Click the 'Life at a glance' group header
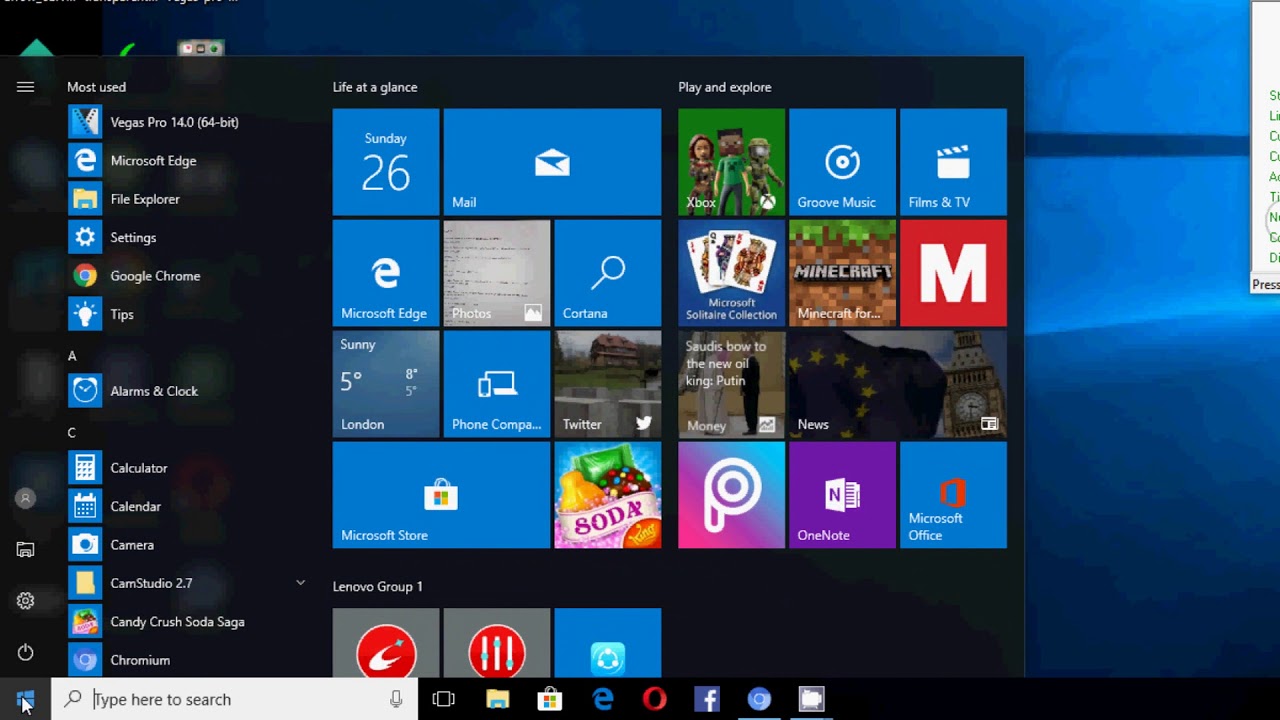 pyautogui.click(x=375, y=87)
